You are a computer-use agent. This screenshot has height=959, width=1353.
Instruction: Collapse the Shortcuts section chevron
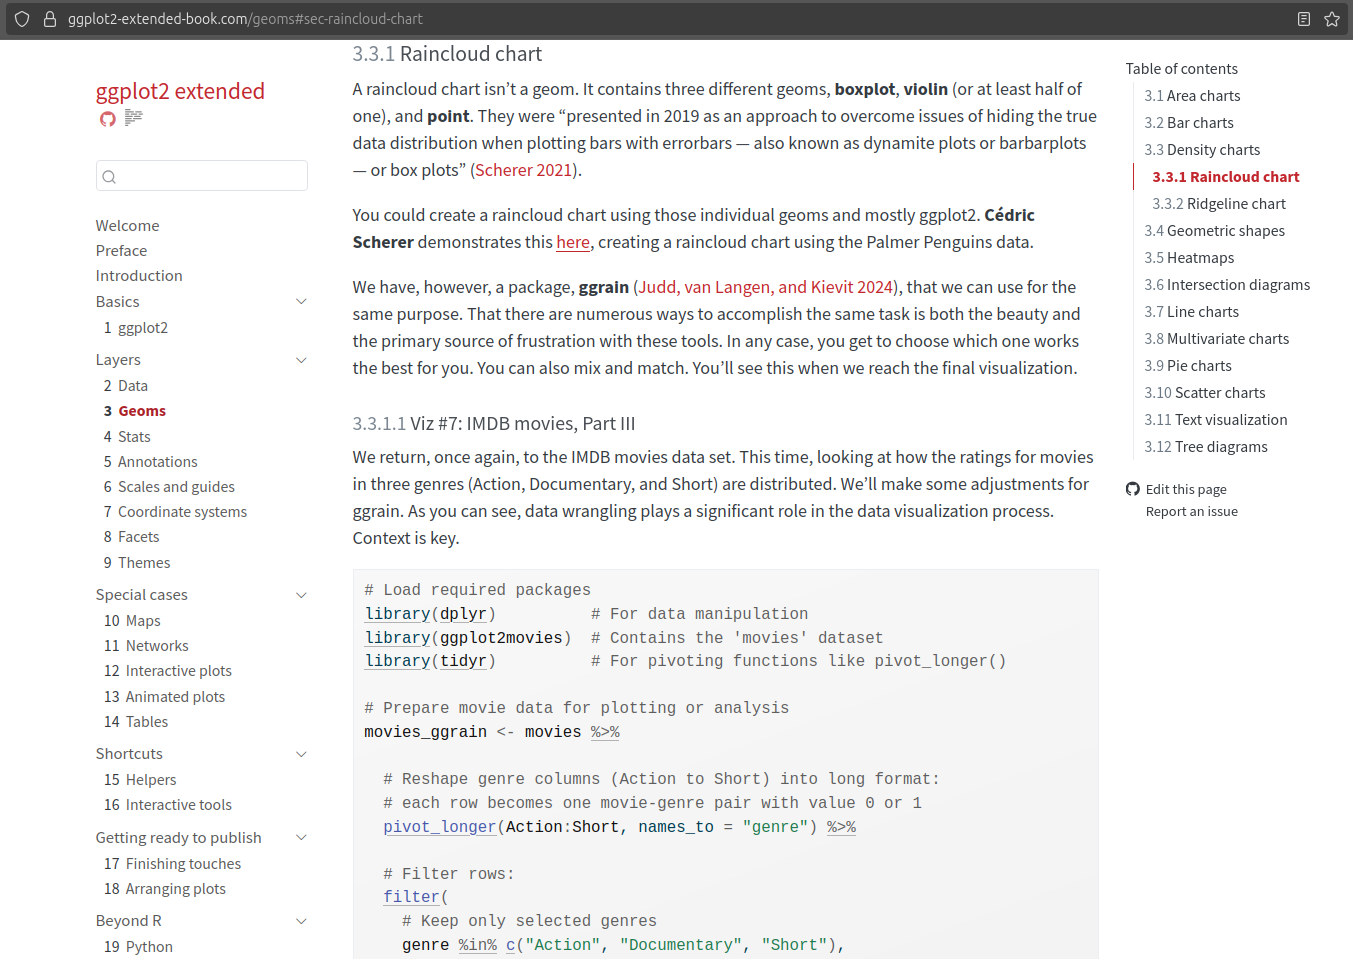(x=301, y=754)
